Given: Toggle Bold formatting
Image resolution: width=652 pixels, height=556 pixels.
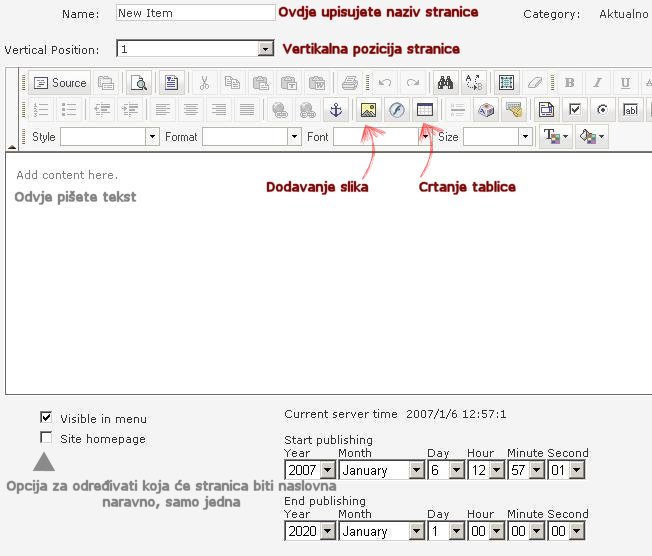Looking at the screenshot, I should 569,83.
